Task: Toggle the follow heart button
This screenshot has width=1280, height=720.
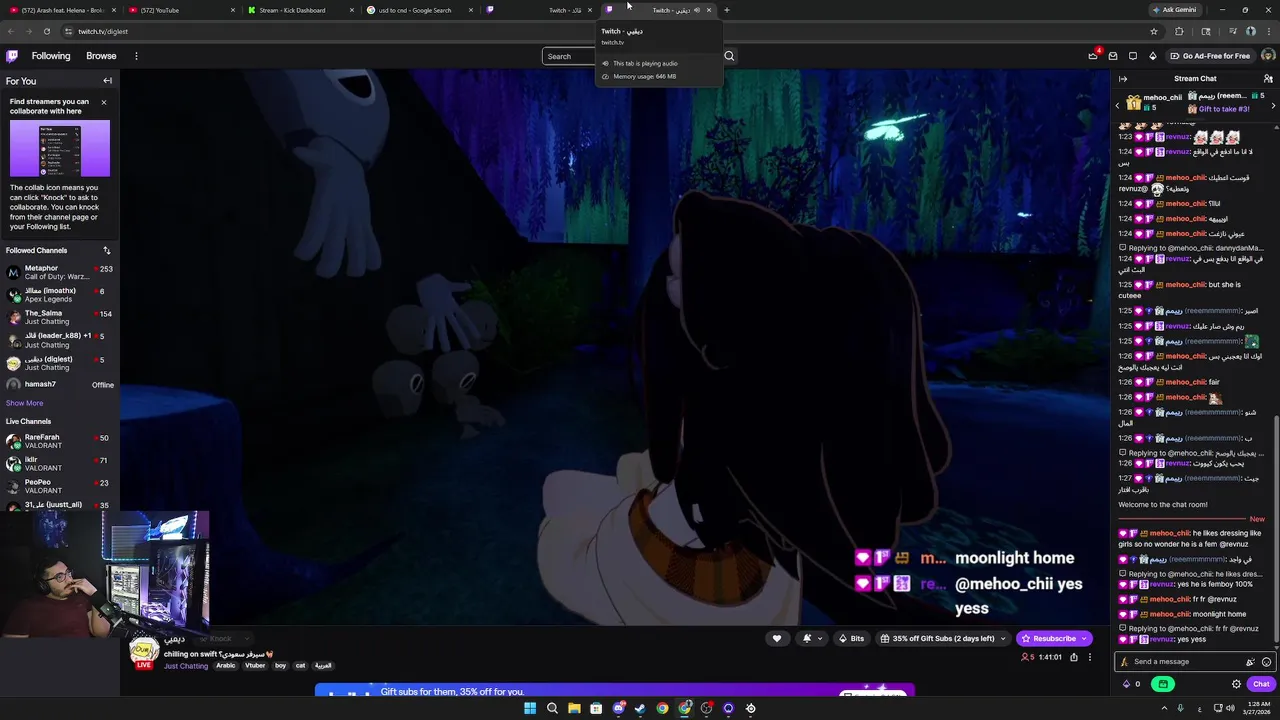Action: pyautogui.click(x=776, y=638)
